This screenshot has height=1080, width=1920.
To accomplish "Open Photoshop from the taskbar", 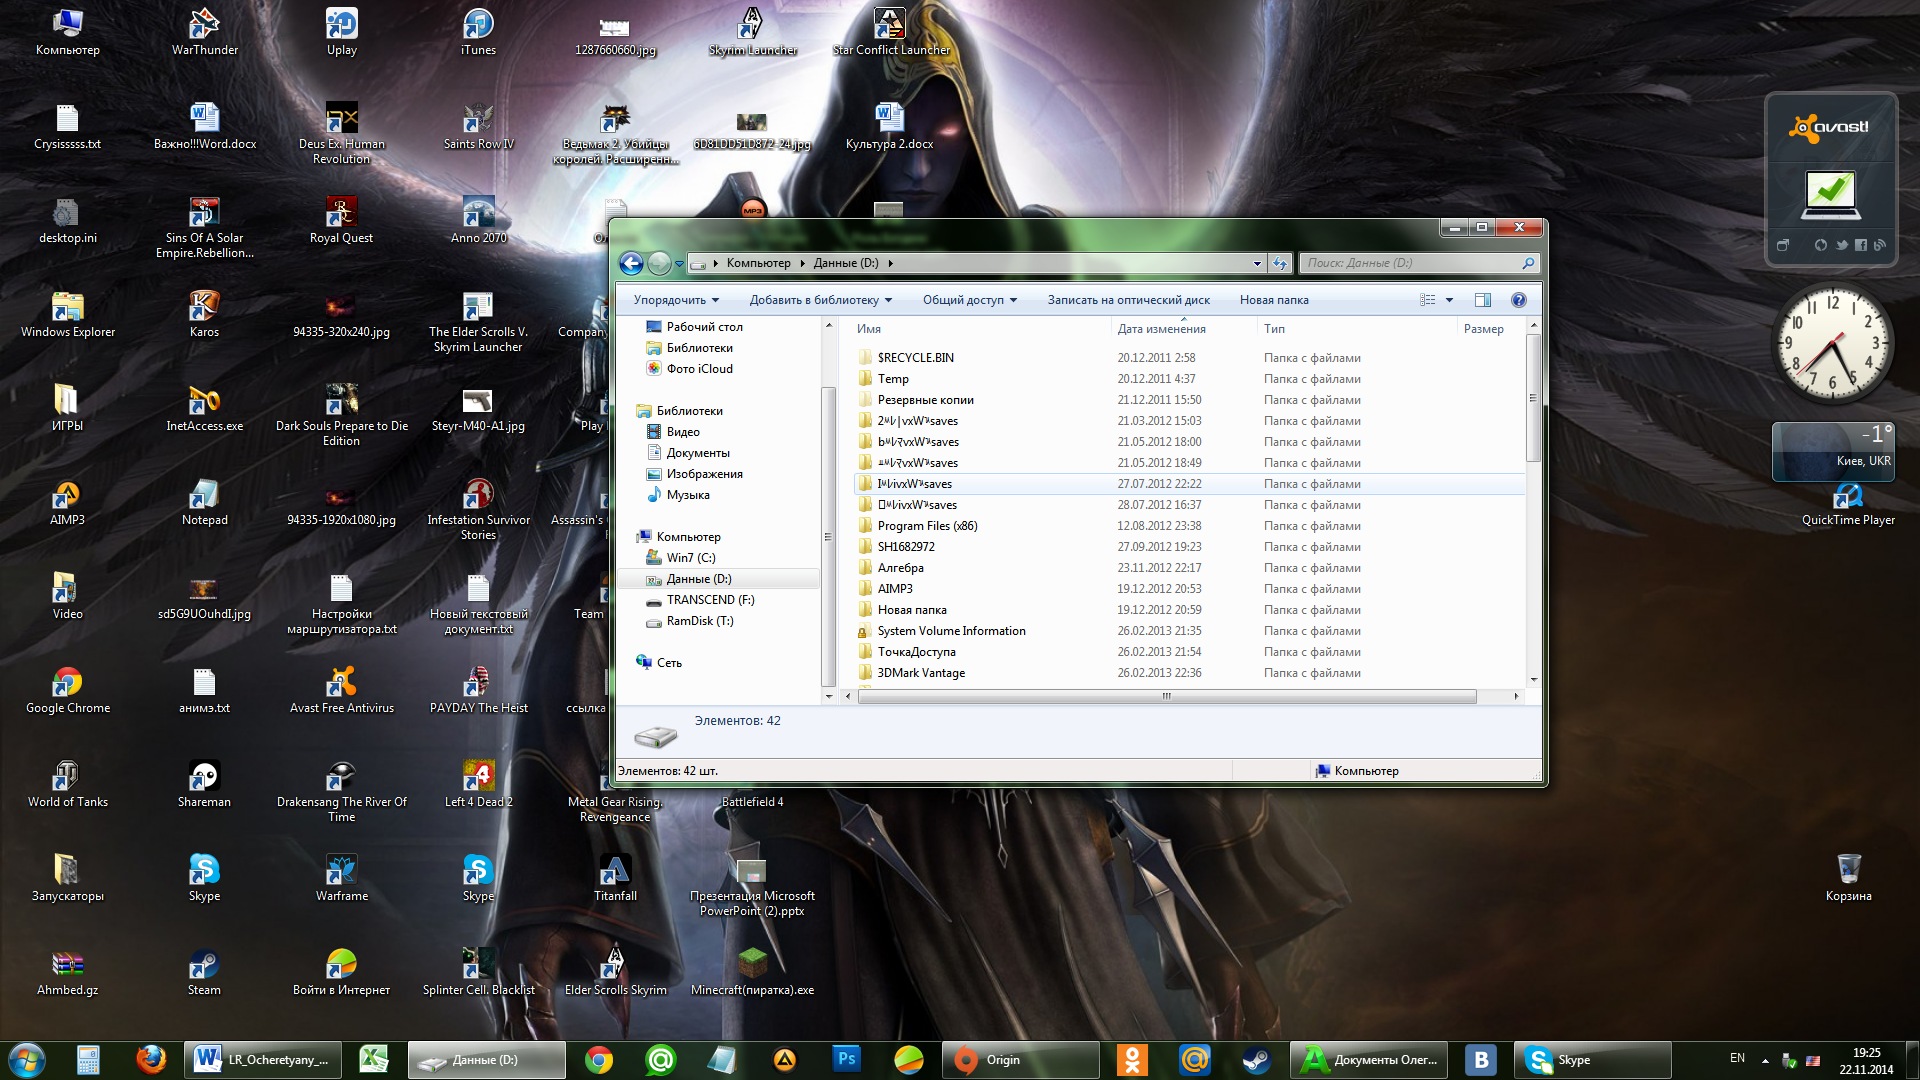I will [846, 1059].
